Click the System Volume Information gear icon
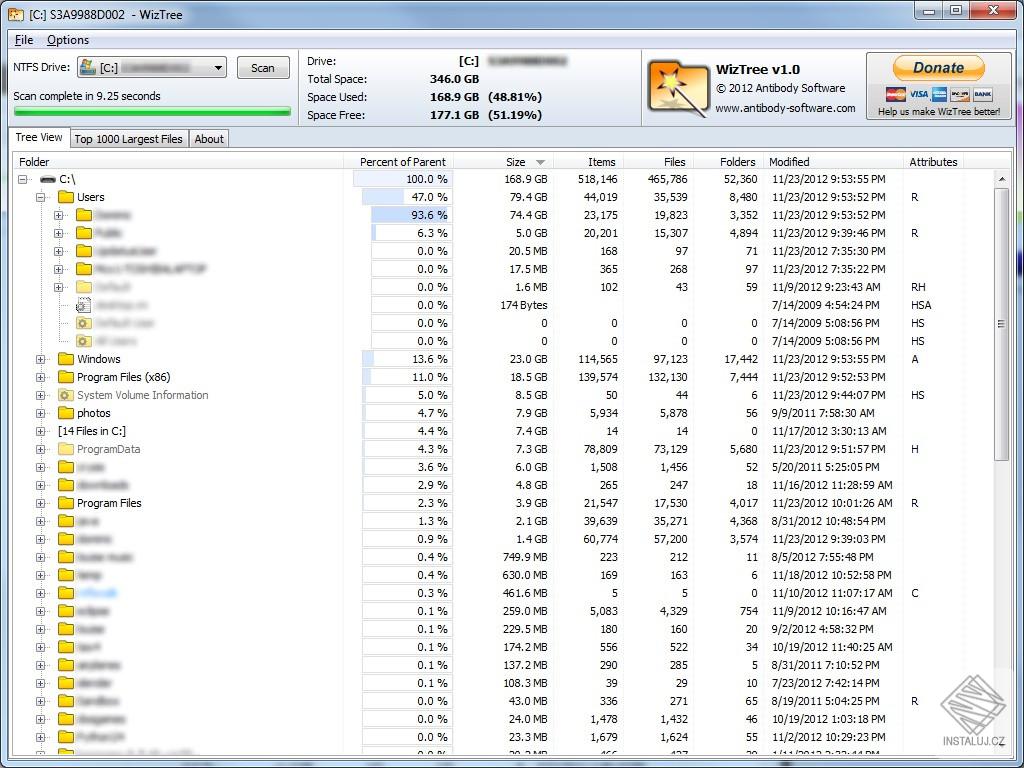Screen dimensions: 1024x768 (x=65, y=395)
